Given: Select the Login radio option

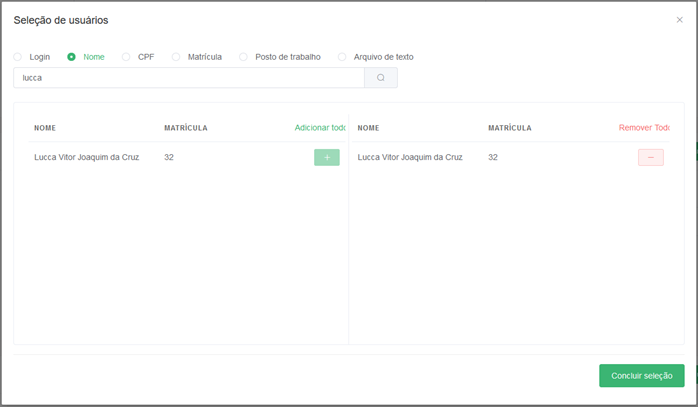Looking at the screenshot, I should [18, 57].
